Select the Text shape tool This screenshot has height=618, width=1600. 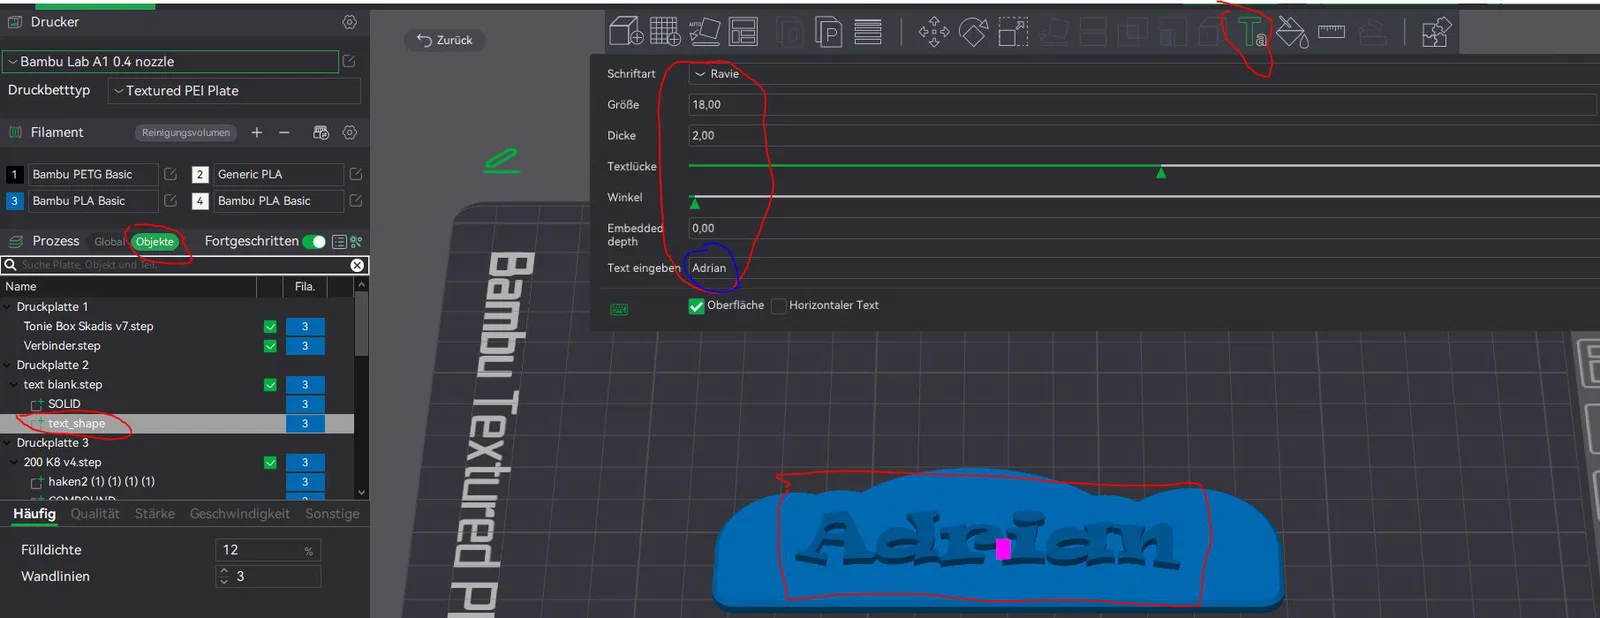coord(1251,32)
